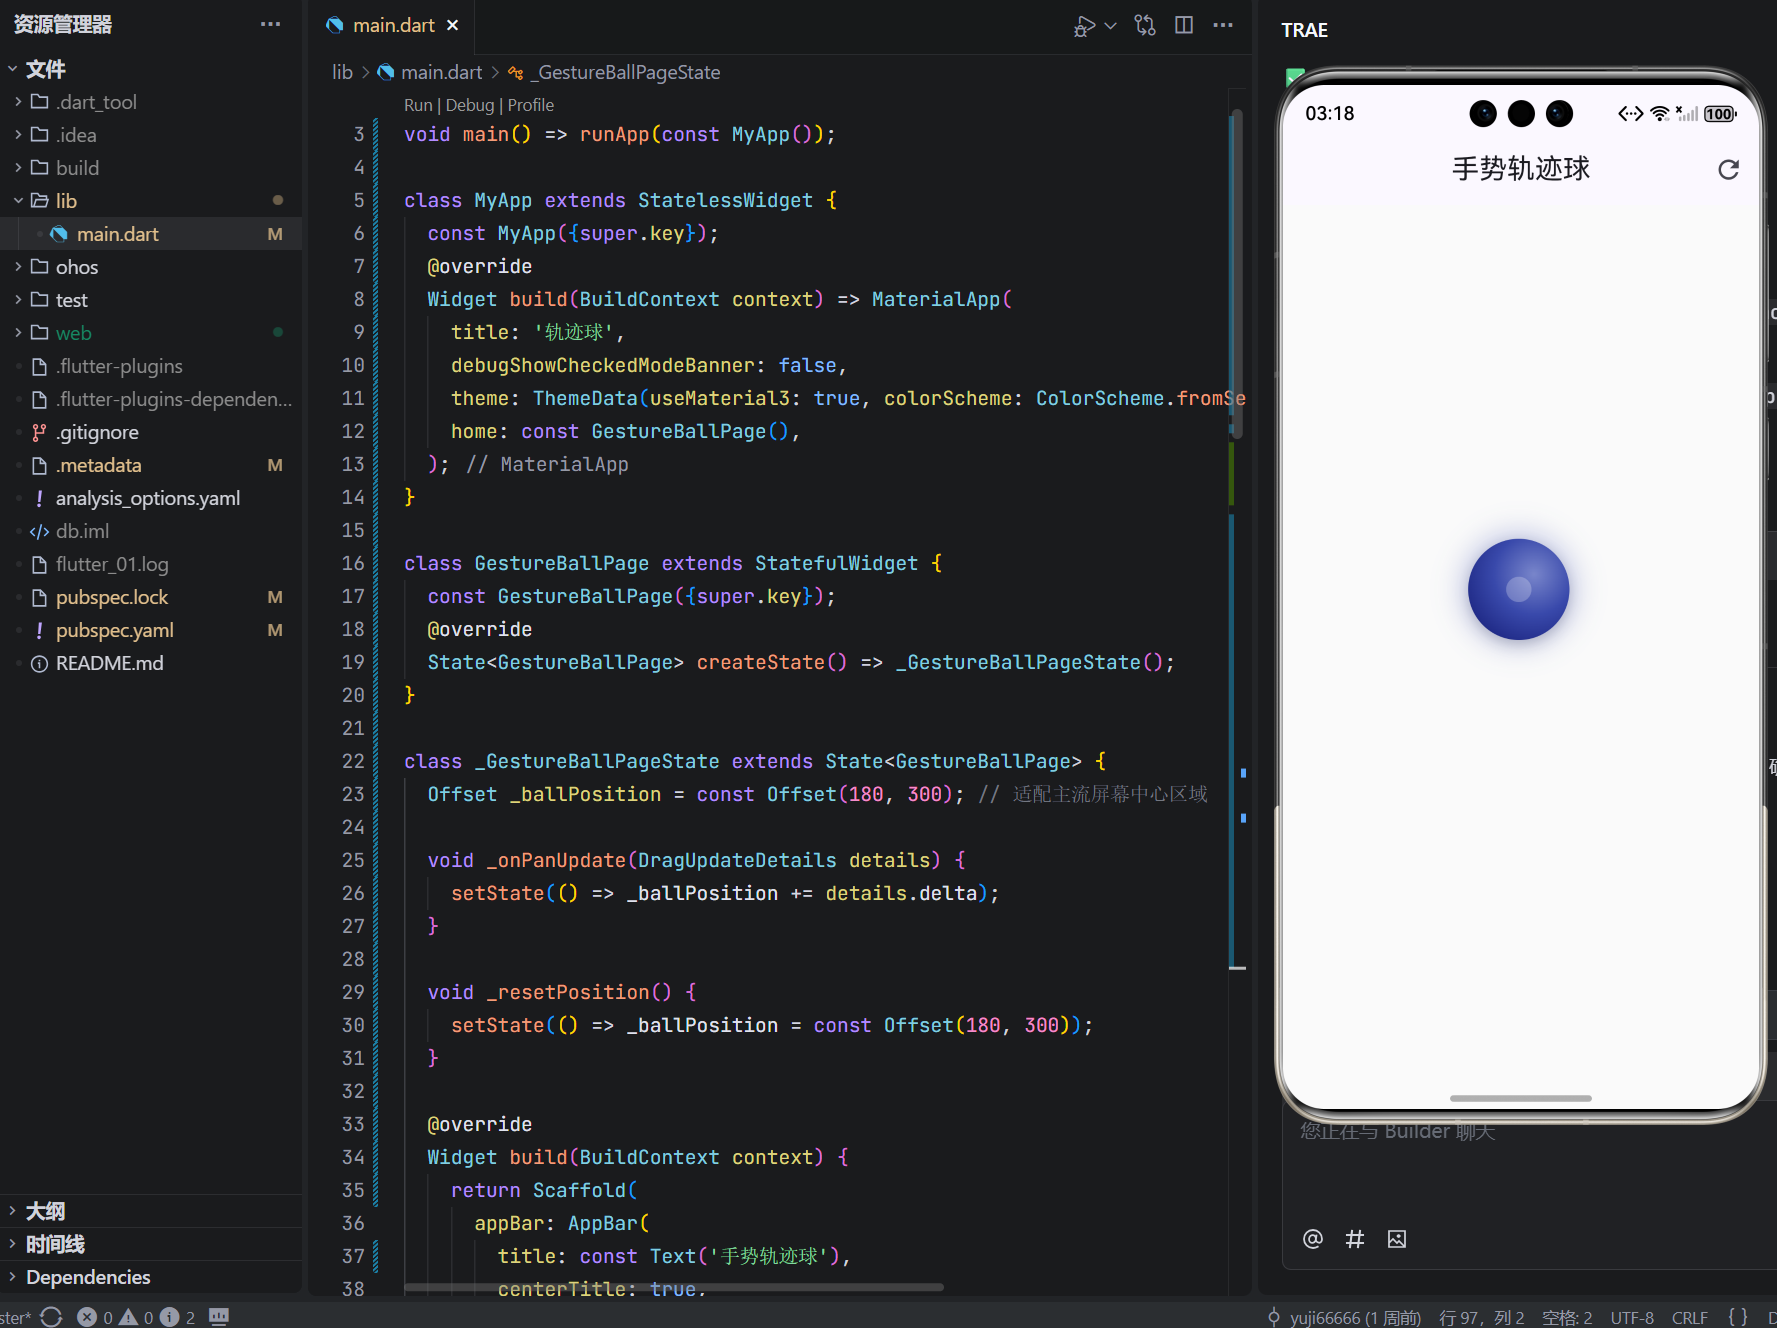Click the Run code lens above main()
This screenshot has height=1328, width=1777.
[418, 105]
